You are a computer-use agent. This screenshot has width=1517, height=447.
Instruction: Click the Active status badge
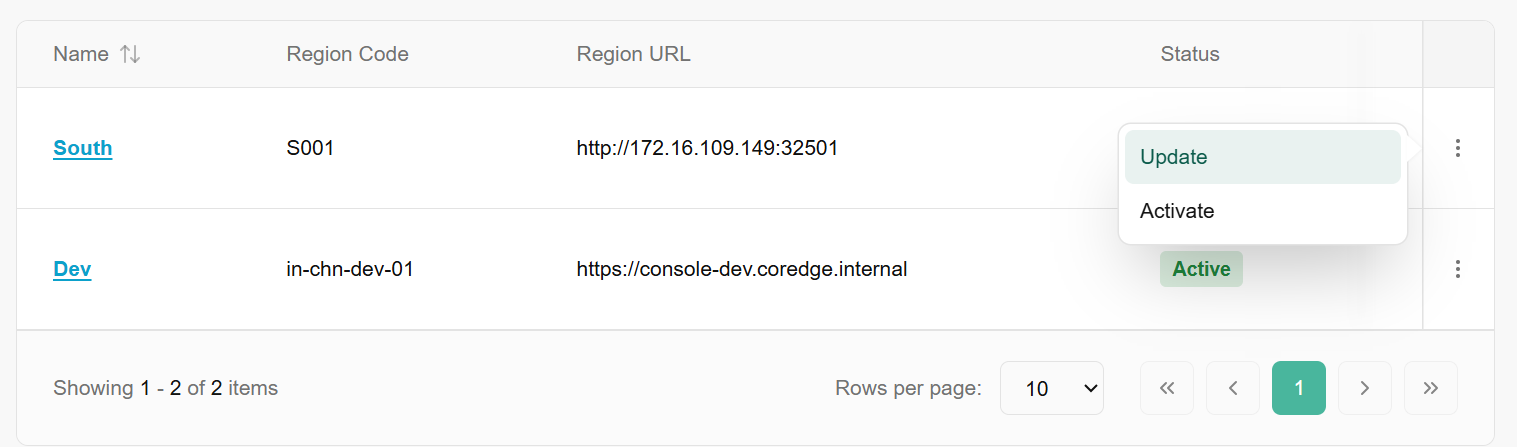click(x=1201, y=269)
